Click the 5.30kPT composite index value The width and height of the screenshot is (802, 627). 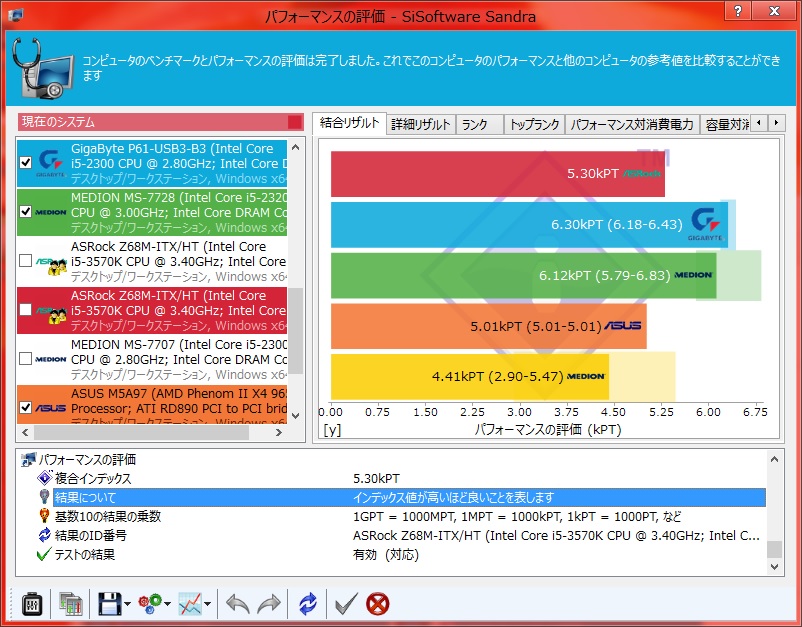tap(376, 479)
